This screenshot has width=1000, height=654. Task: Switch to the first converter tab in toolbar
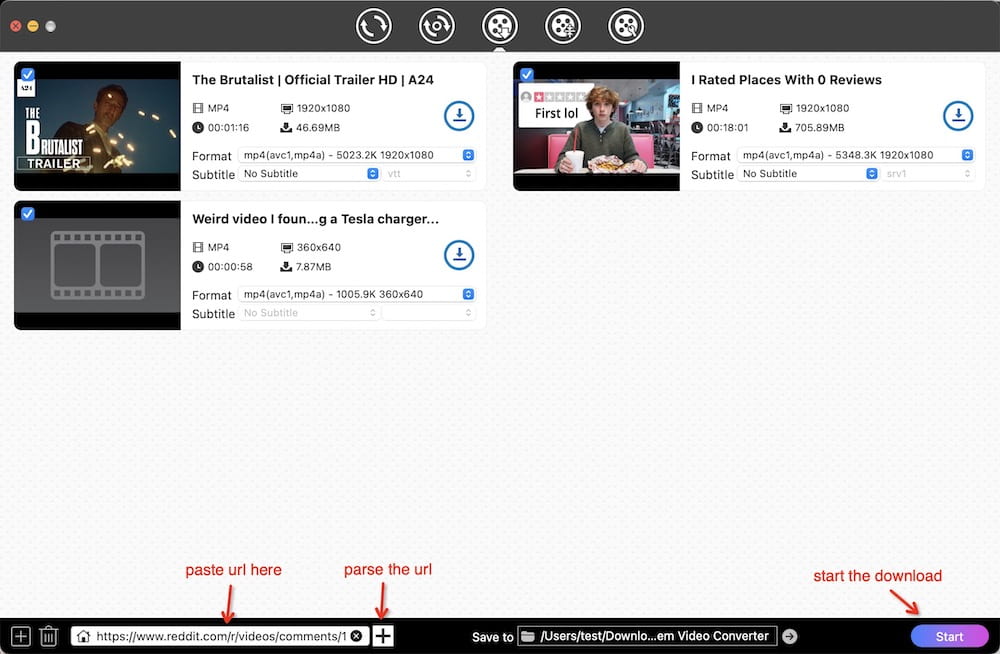point(373,26)
